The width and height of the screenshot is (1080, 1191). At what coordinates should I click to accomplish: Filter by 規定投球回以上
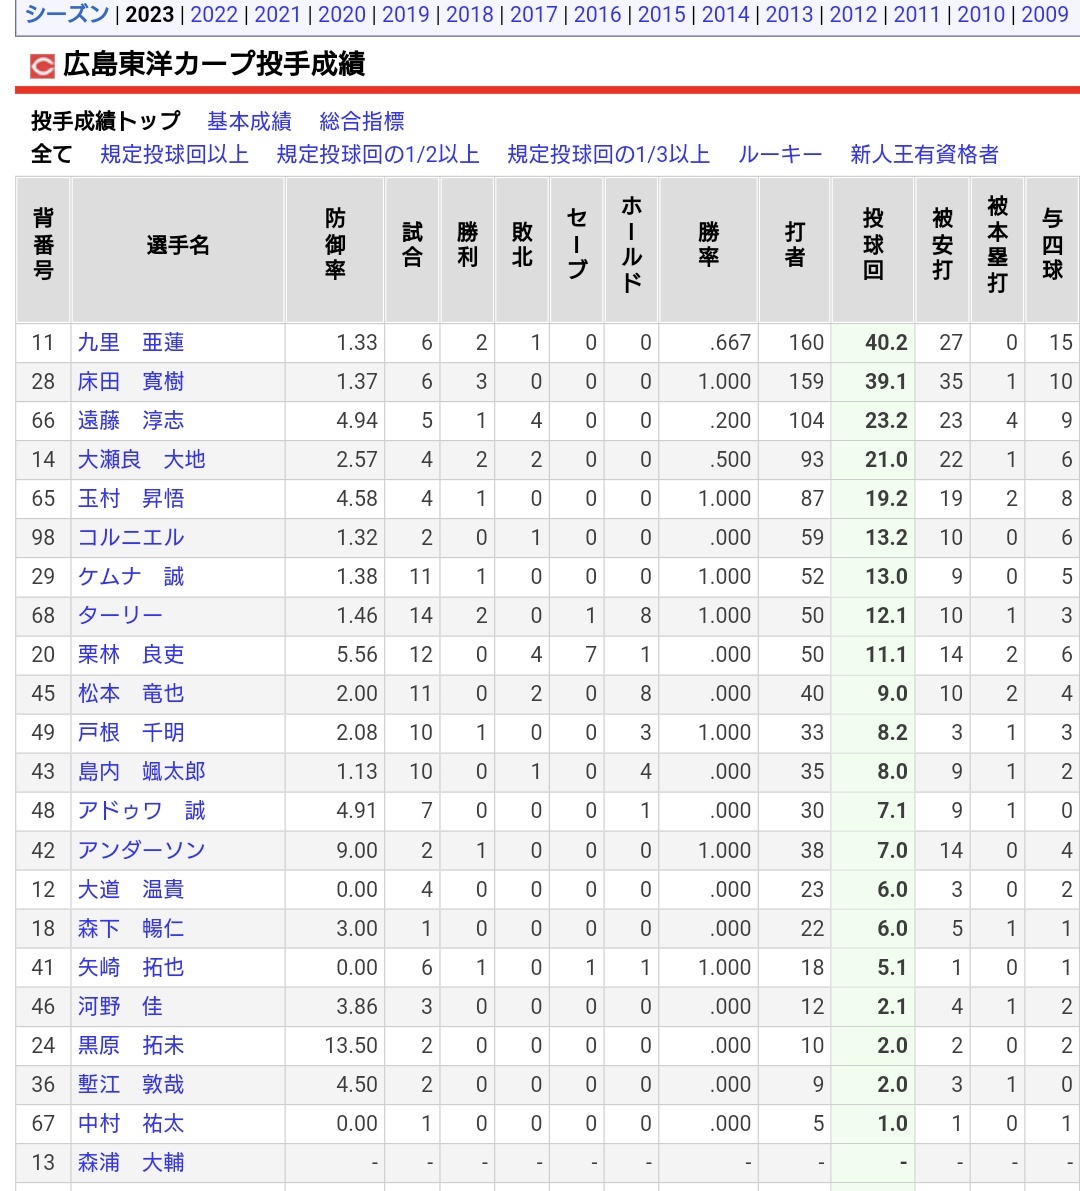pos(175,154)
